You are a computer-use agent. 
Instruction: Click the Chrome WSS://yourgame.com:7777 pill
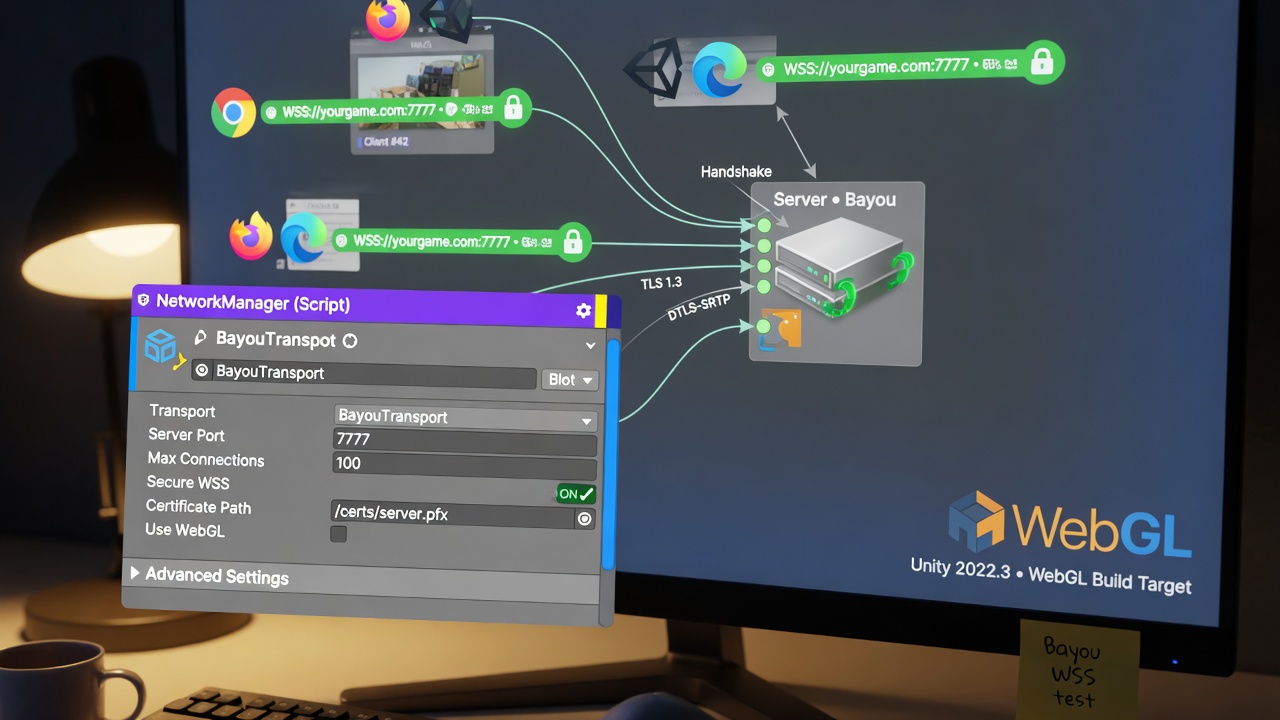coord(395,110)
